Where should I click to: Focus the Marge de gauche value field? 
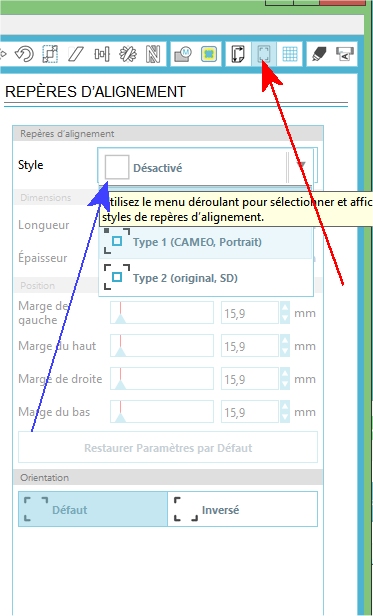click(x=250, y=313)
